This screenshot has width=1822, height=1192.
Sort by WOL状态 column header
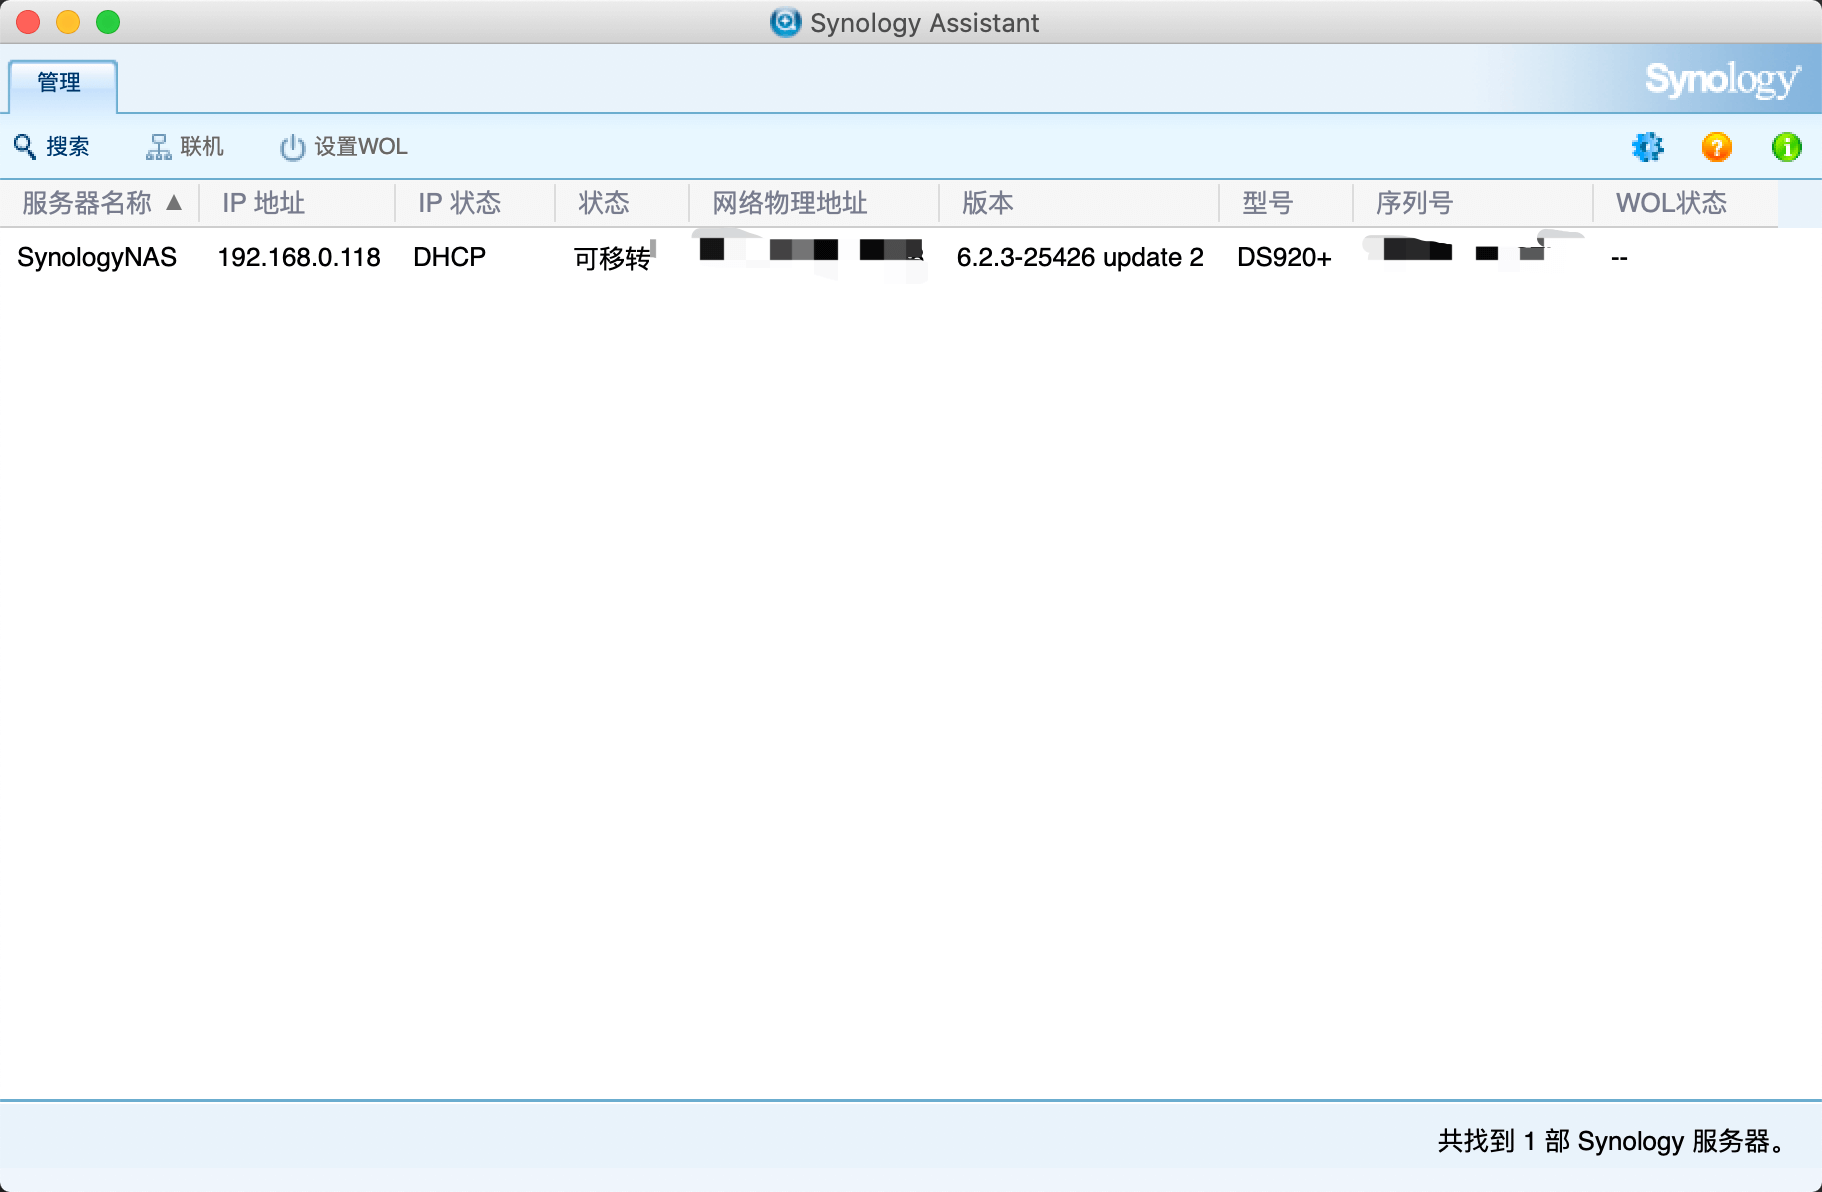[x=1686, y=203]
